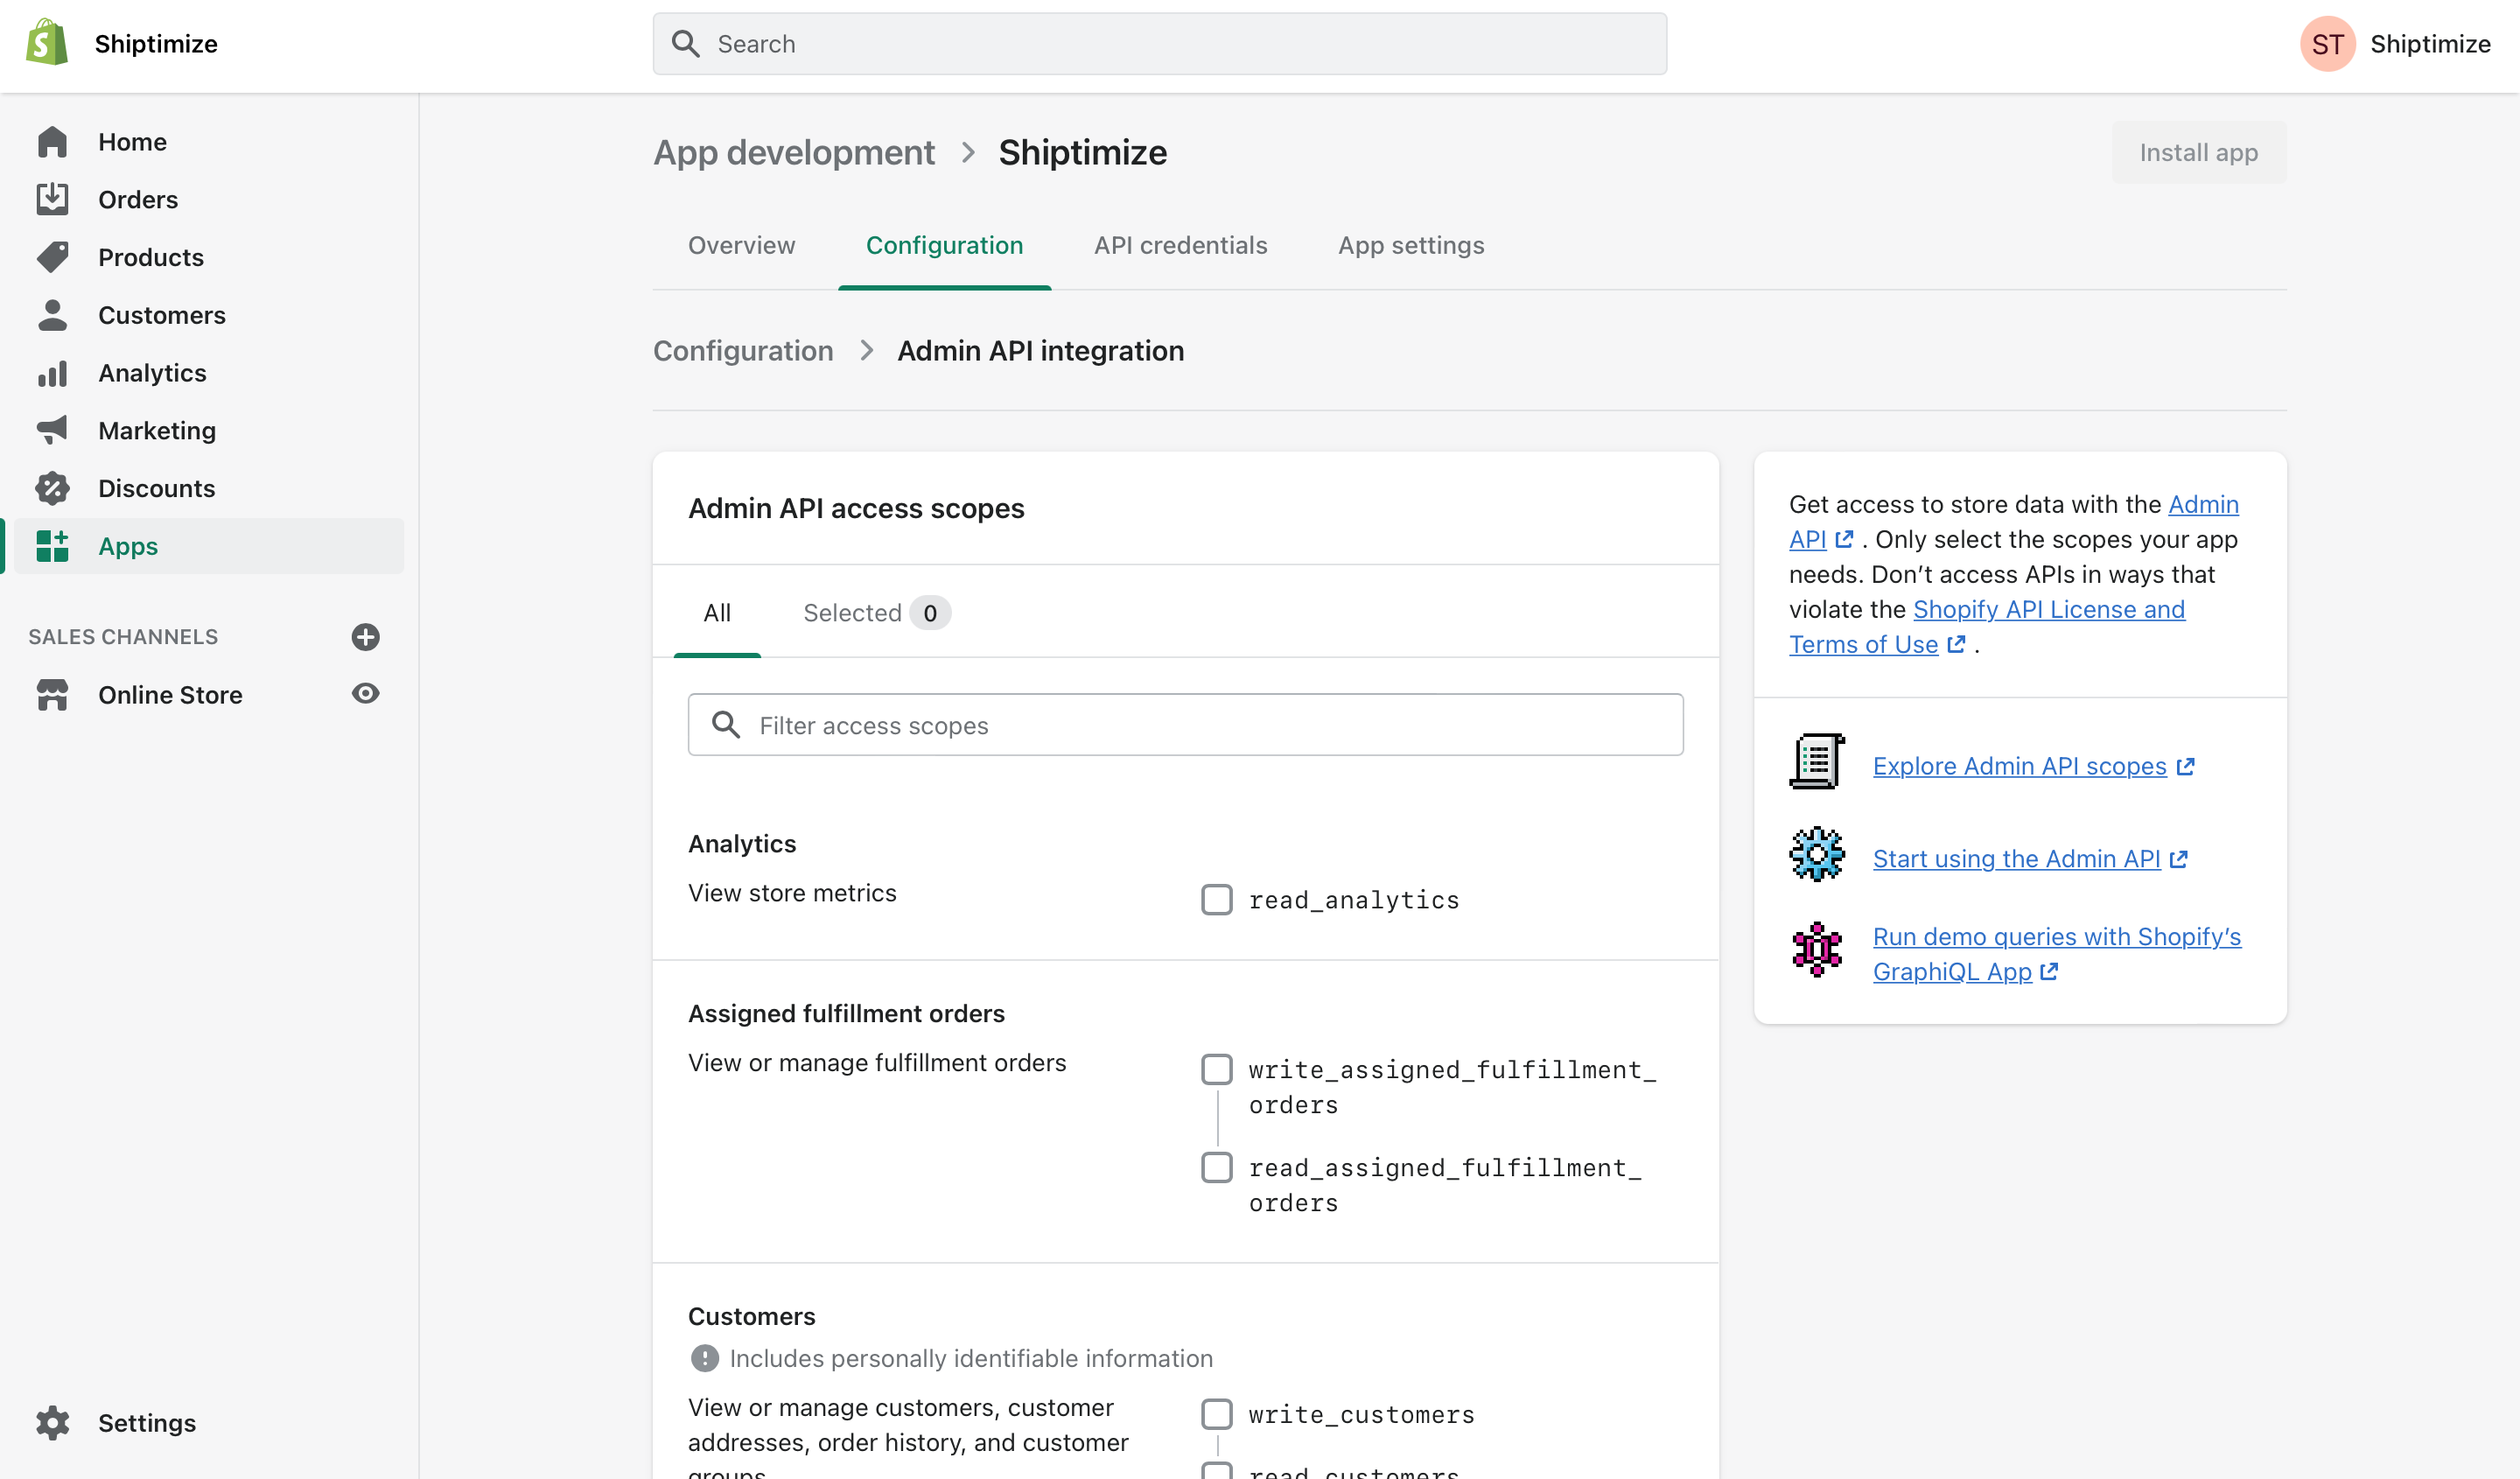Open Explore Admin API scopes link
Screen dimensions: 2520x1479
2019,766
